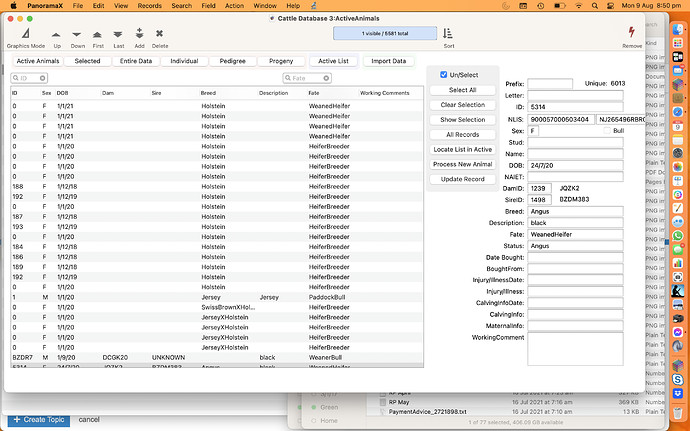
Task: Open Mail from the dock
Action: click(x=678, y=71)
